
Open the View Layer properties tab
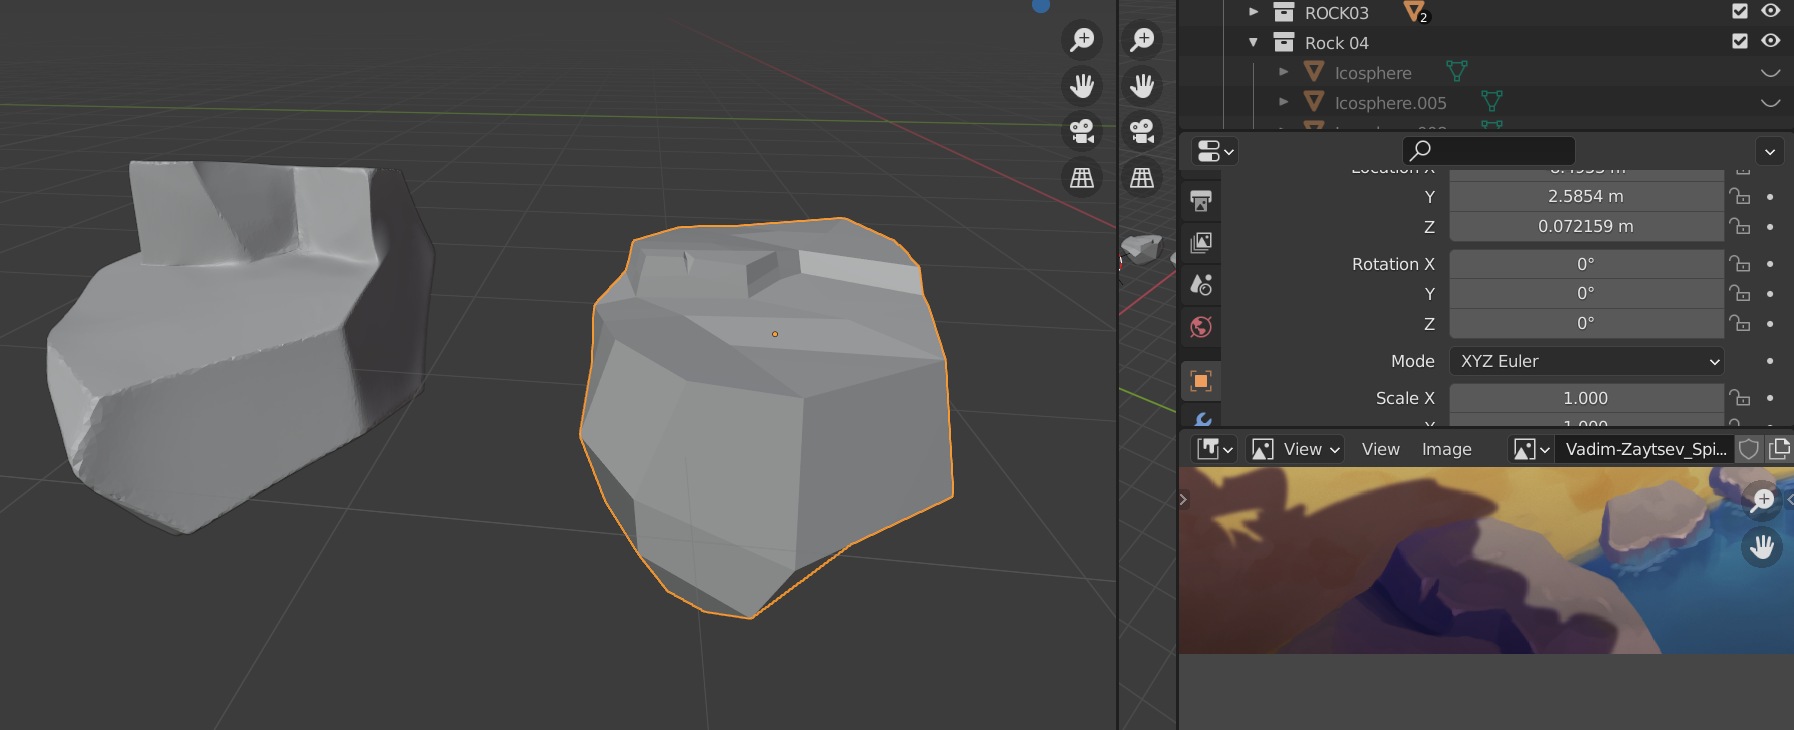pyautogui.click(x=1201, y=243)
